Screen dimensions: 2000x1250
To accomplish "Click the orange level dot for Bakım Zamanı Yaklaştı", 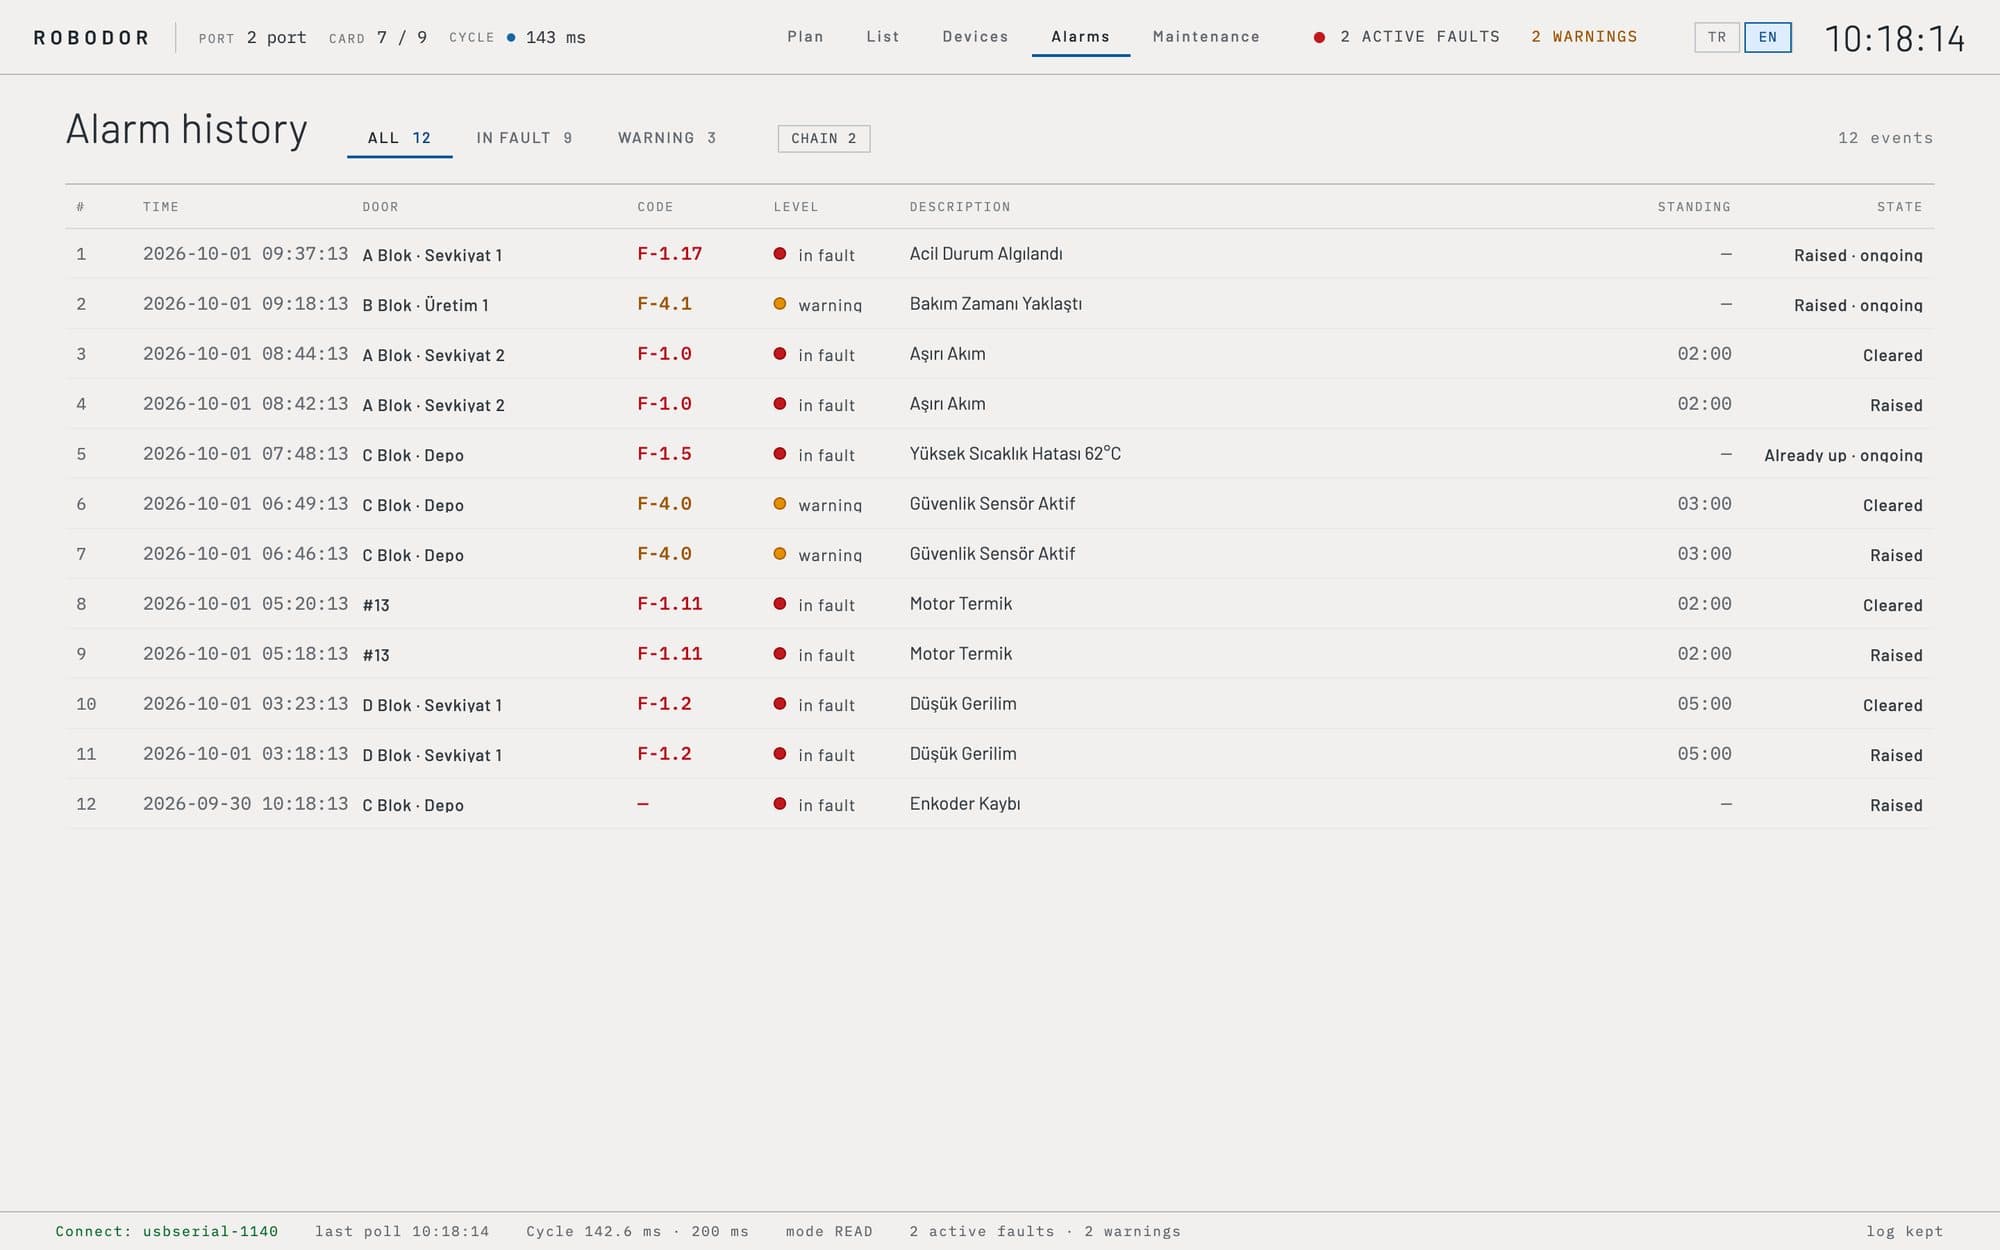I will [780, 304].
